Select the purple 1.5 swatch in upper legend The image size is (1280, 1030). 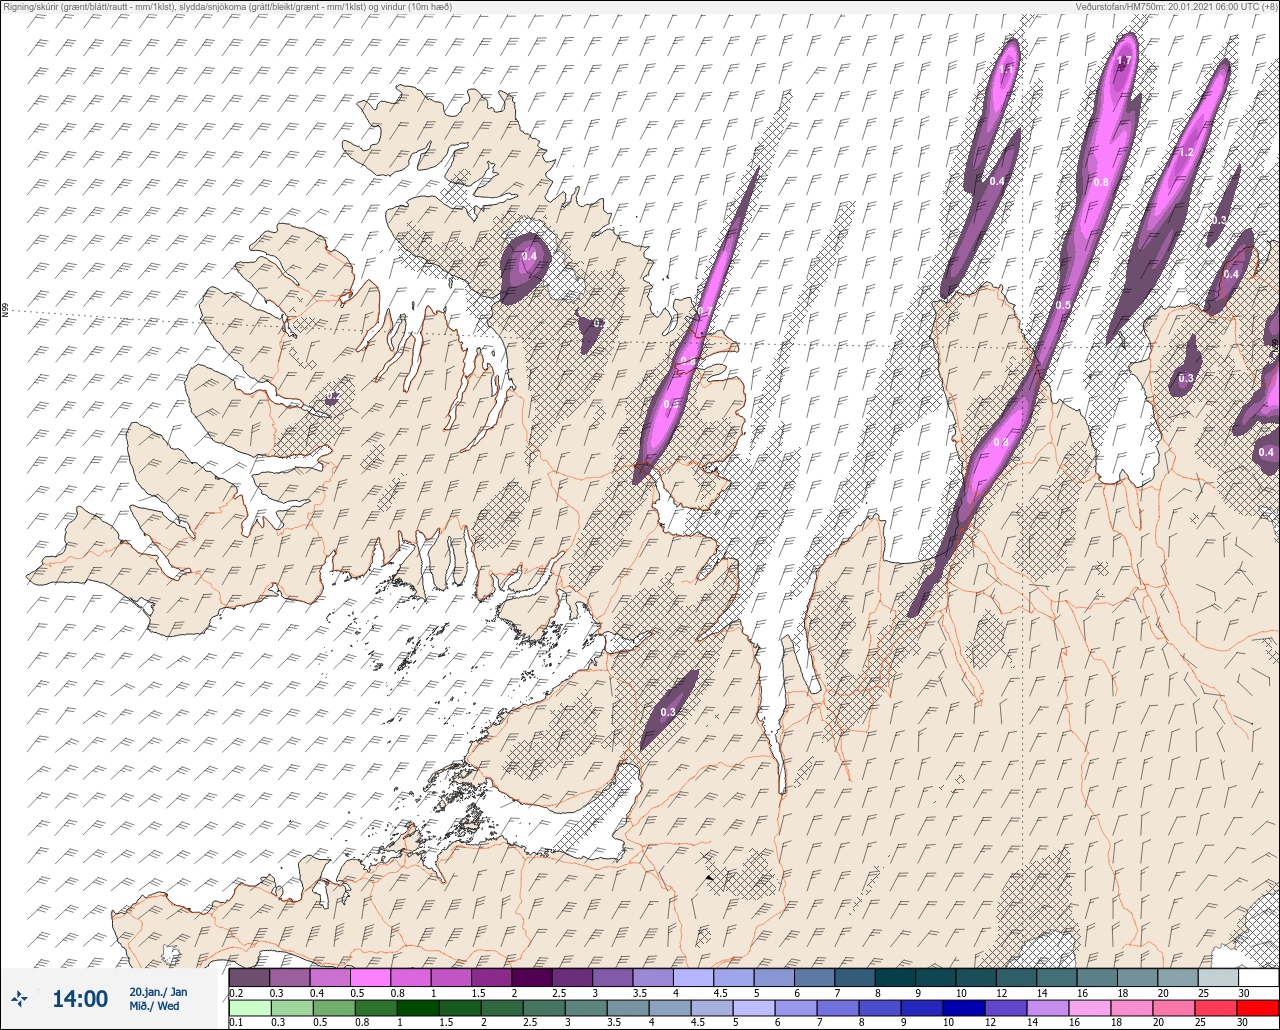(491, 977)
